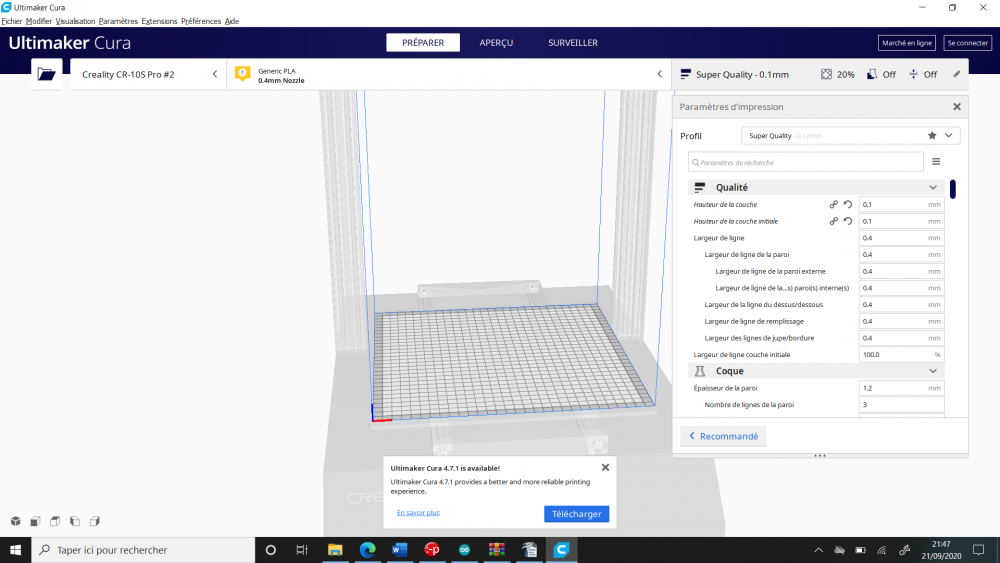
Task: Click the Marché en ligne button
Action: [x=907, y=43]
